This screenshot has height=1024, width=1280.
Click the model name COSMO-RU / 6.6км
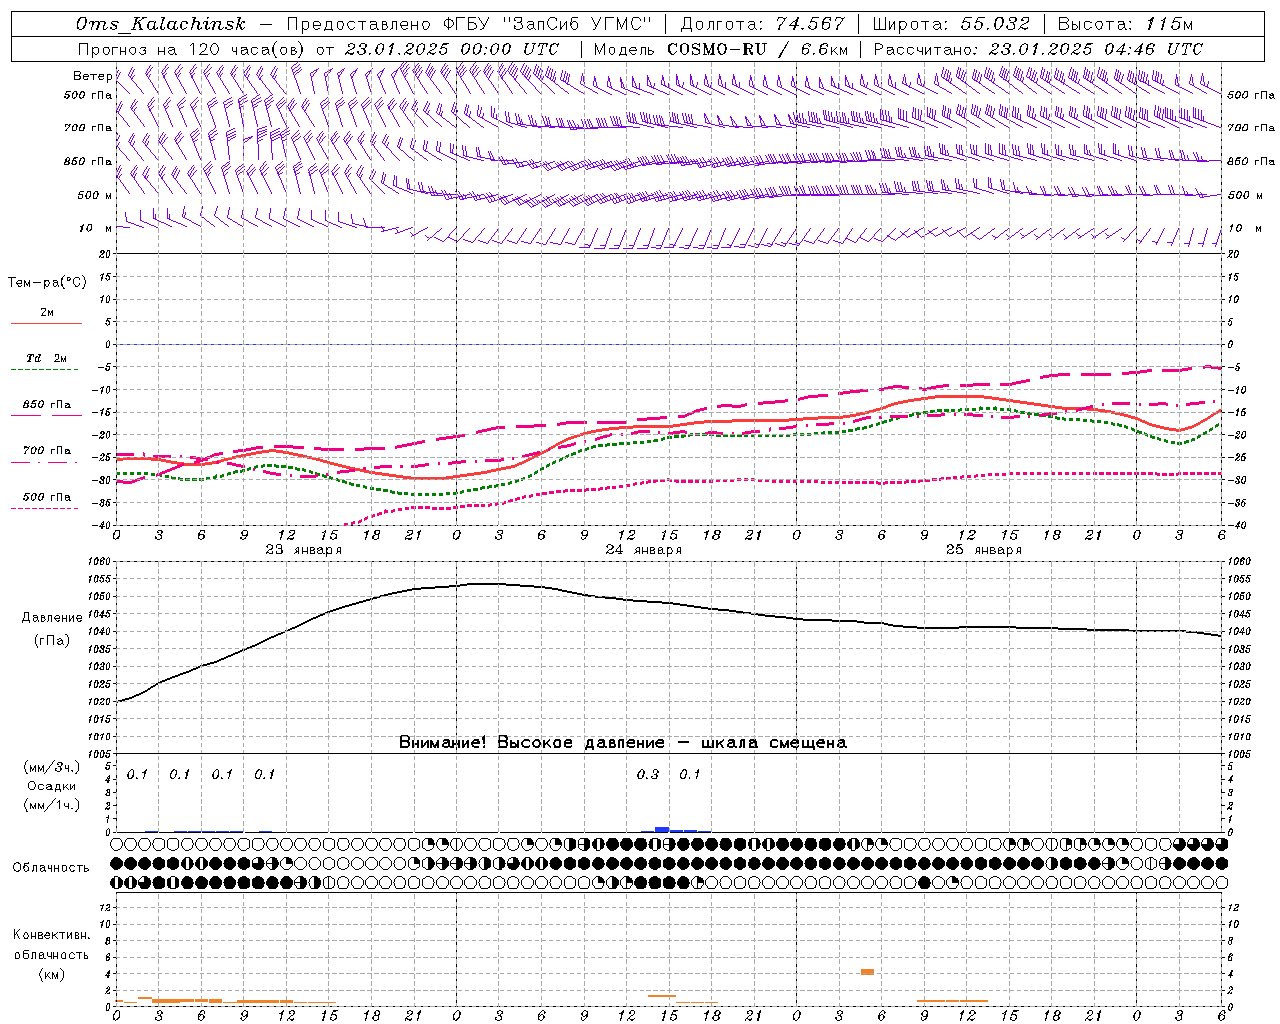pos(757,49)
